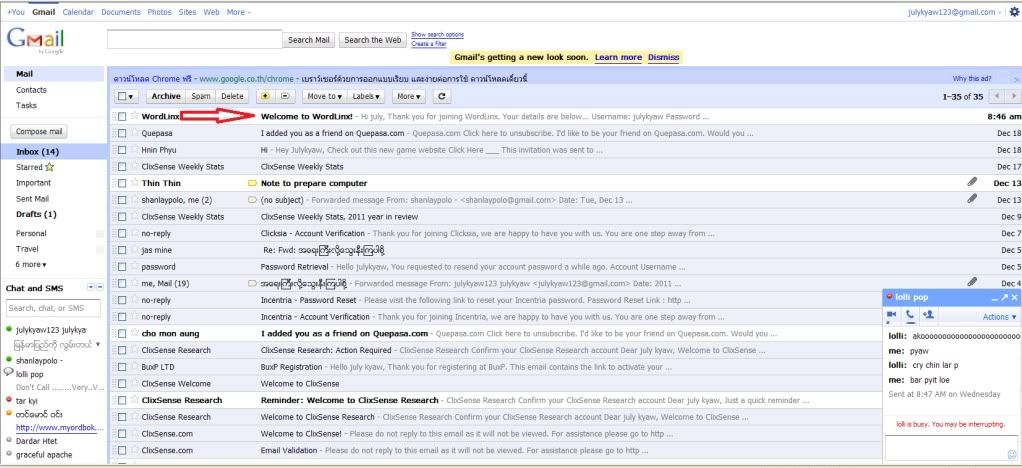Open Sent Mail folder
Screen dimensions: 1022x468
point(33,199)
